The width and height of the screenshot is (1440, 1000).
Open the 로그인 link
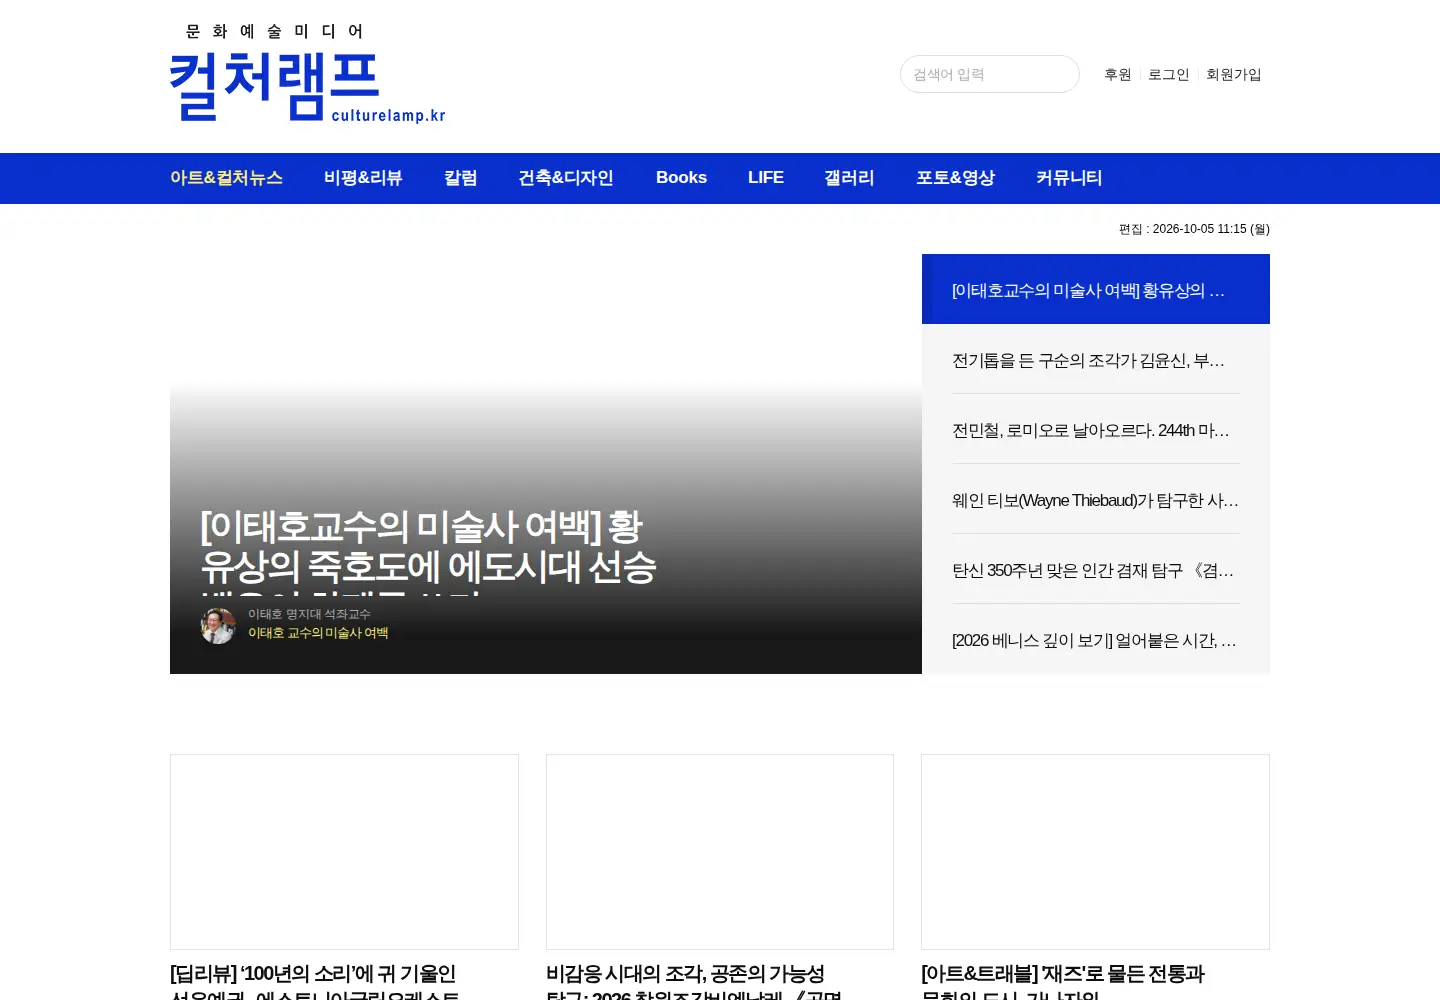tap(1168, 75)
